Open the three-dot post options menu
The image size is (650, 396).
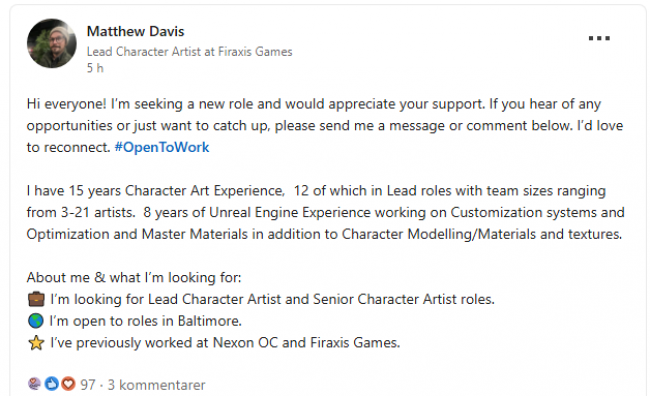click(599, 38)
